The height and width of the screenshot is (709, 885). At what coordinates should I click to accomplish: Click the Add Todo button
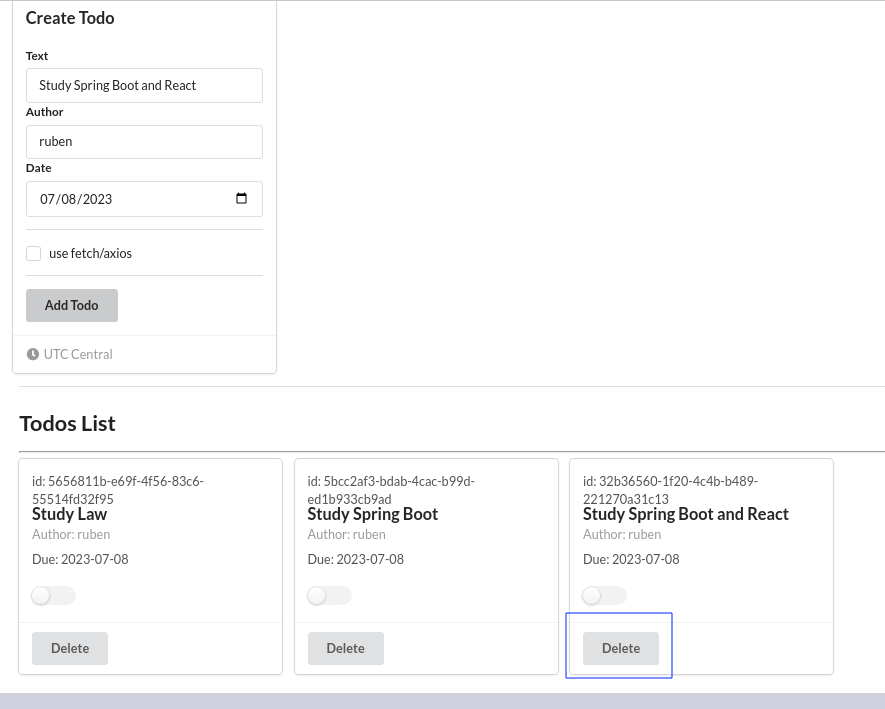click(72, 305)
